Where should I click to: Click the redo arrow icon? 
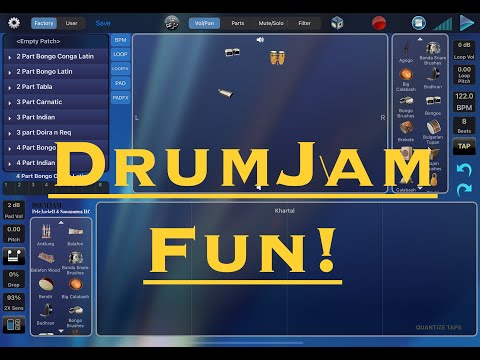[464, 189]
